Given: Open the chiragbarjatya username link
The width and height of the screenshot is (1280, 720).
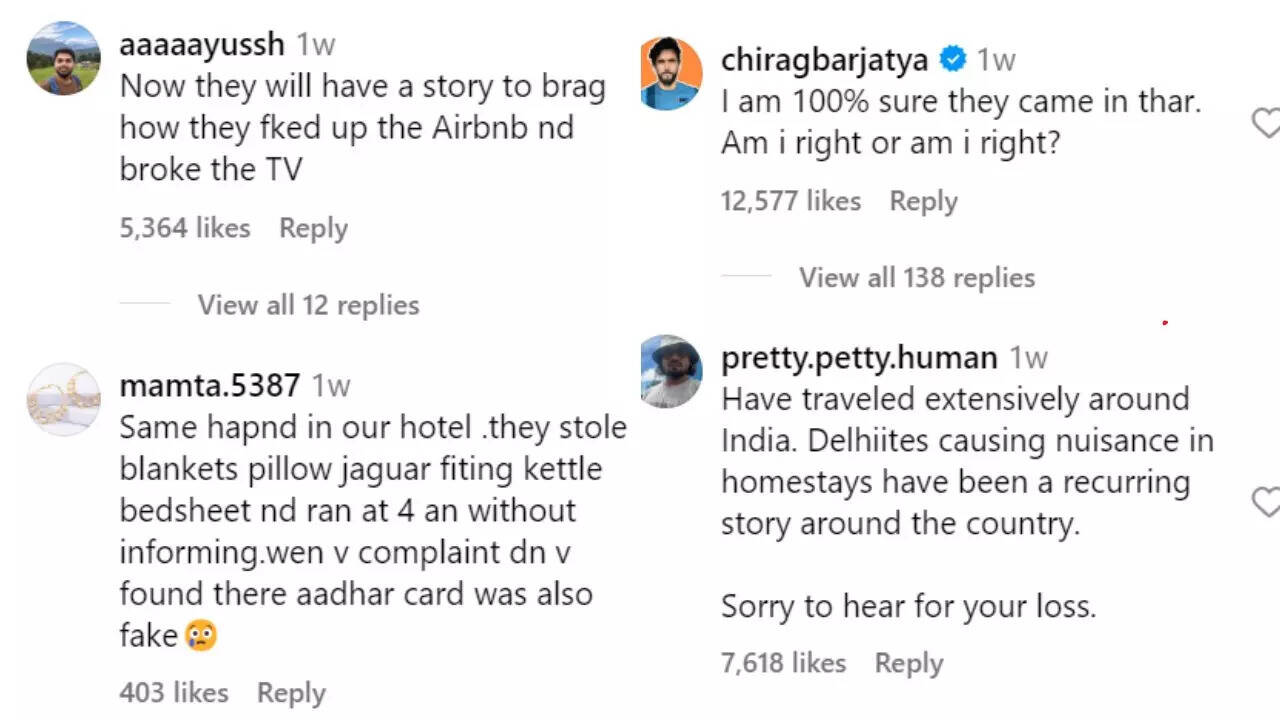Looking at the screenshot, I should [x=824, y=60].
